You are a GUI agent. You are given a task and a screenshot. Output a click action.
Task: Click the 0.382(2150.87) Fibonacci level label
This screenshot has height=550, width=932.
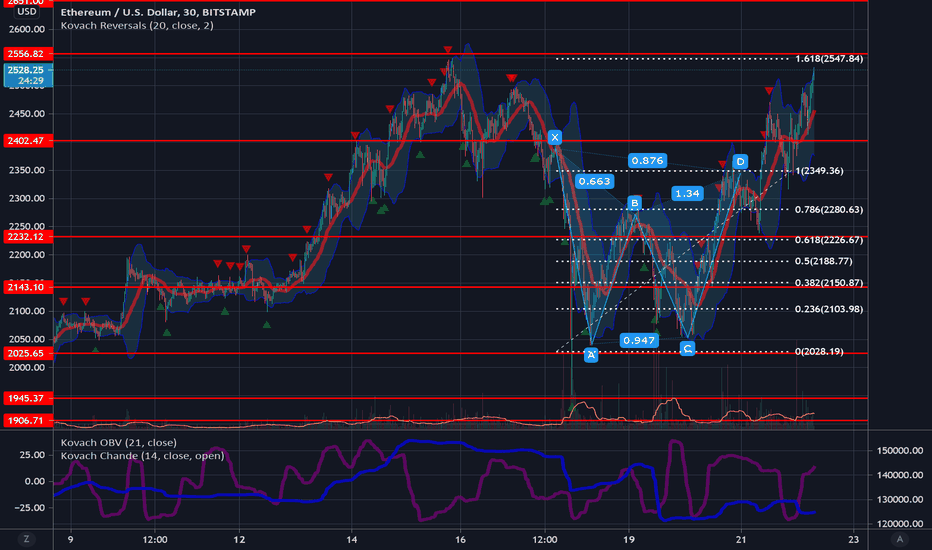point(829,282)
